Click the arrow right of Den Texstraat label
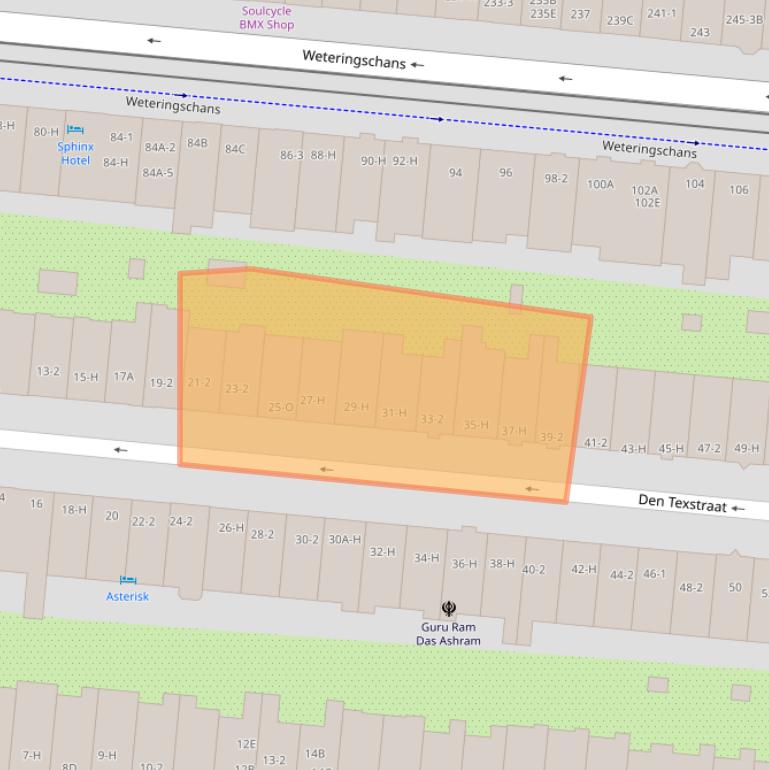This screenshot has width=769, height=770. coord(738,509)
